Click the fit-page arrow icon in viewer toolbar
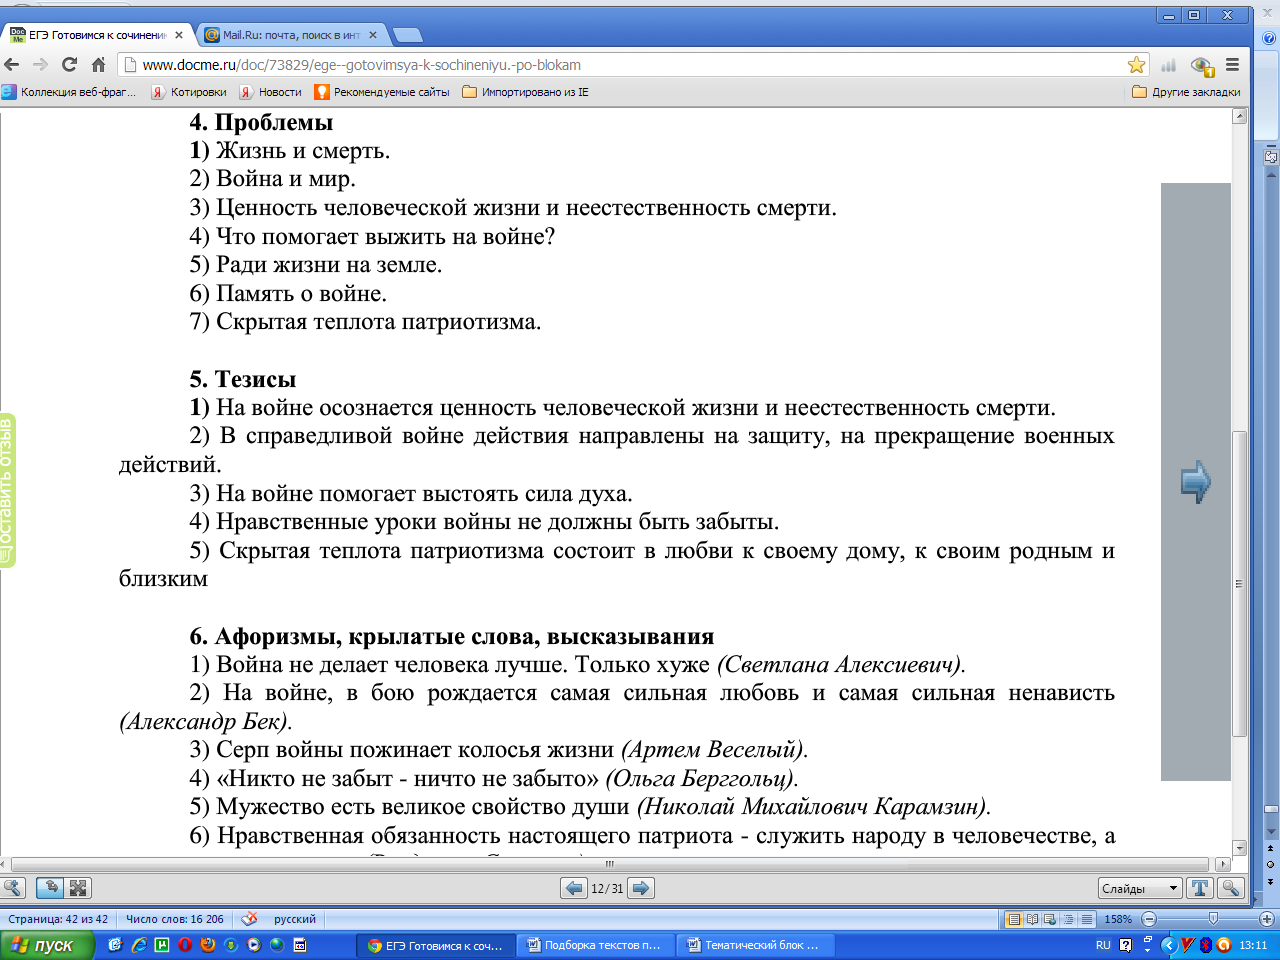The width and height of the screenshot is (1280, 960). (x=50, y=888)
